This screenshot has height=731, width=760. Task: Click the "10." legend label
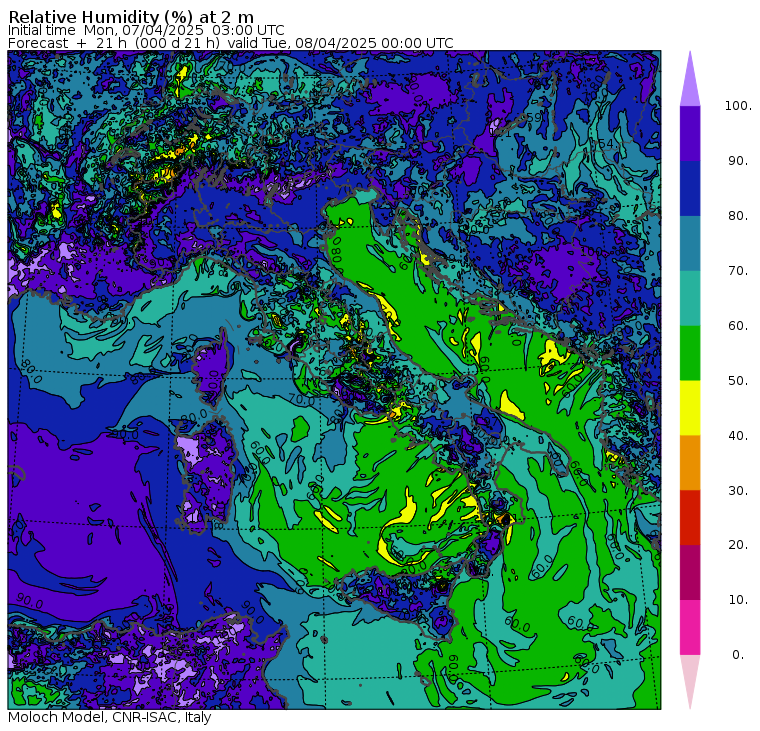pyautogui.click(x=738, y=600)
